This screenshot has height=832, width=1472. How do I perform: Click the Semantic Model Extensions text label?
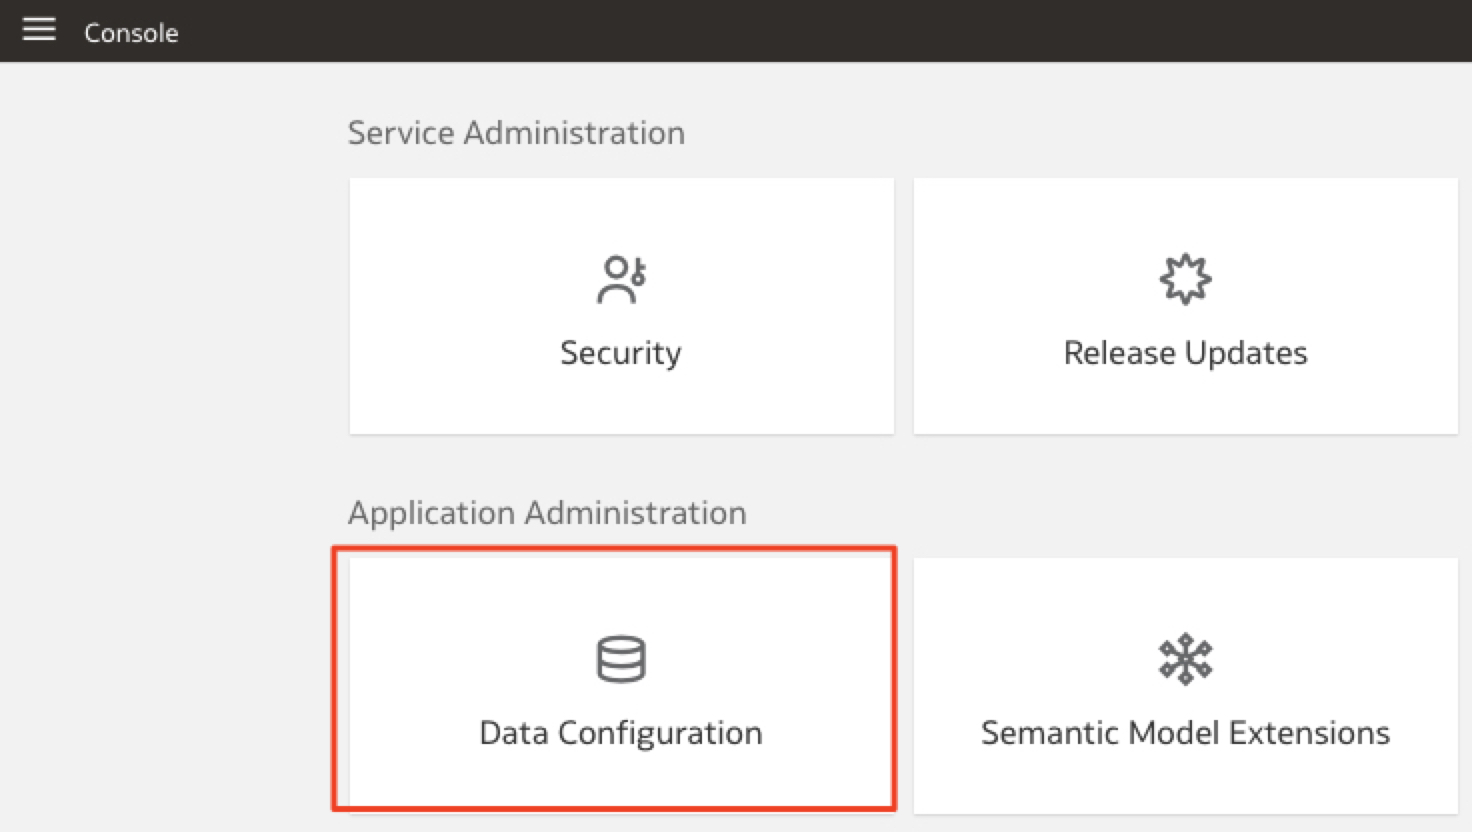click(x=1185, y=733)
